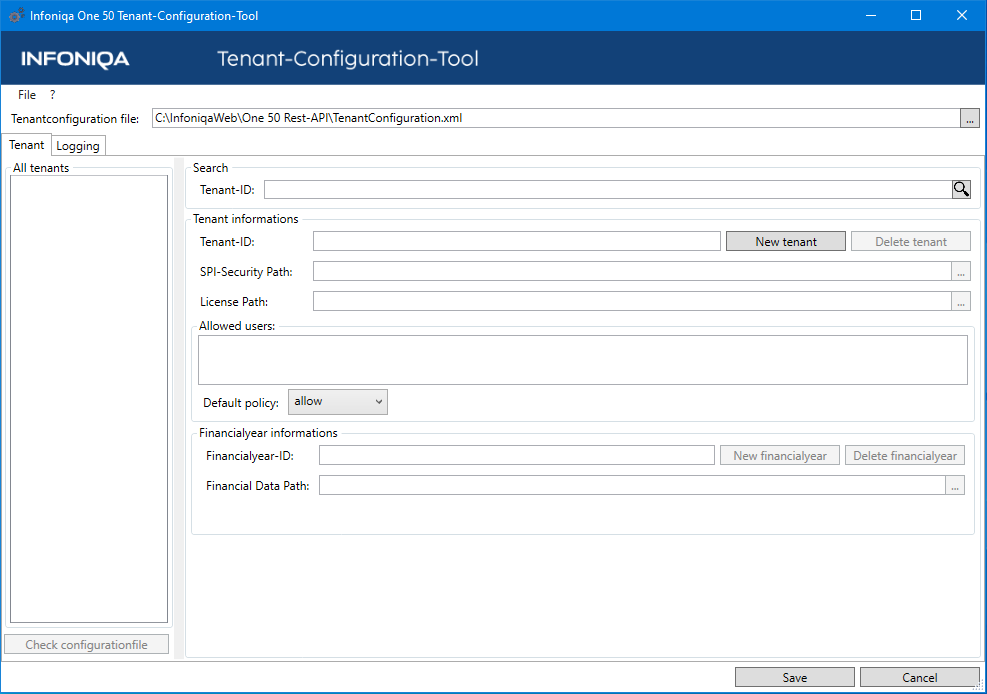Click into the Allowed users box
987x694 pixels.
tap(583, 360)
